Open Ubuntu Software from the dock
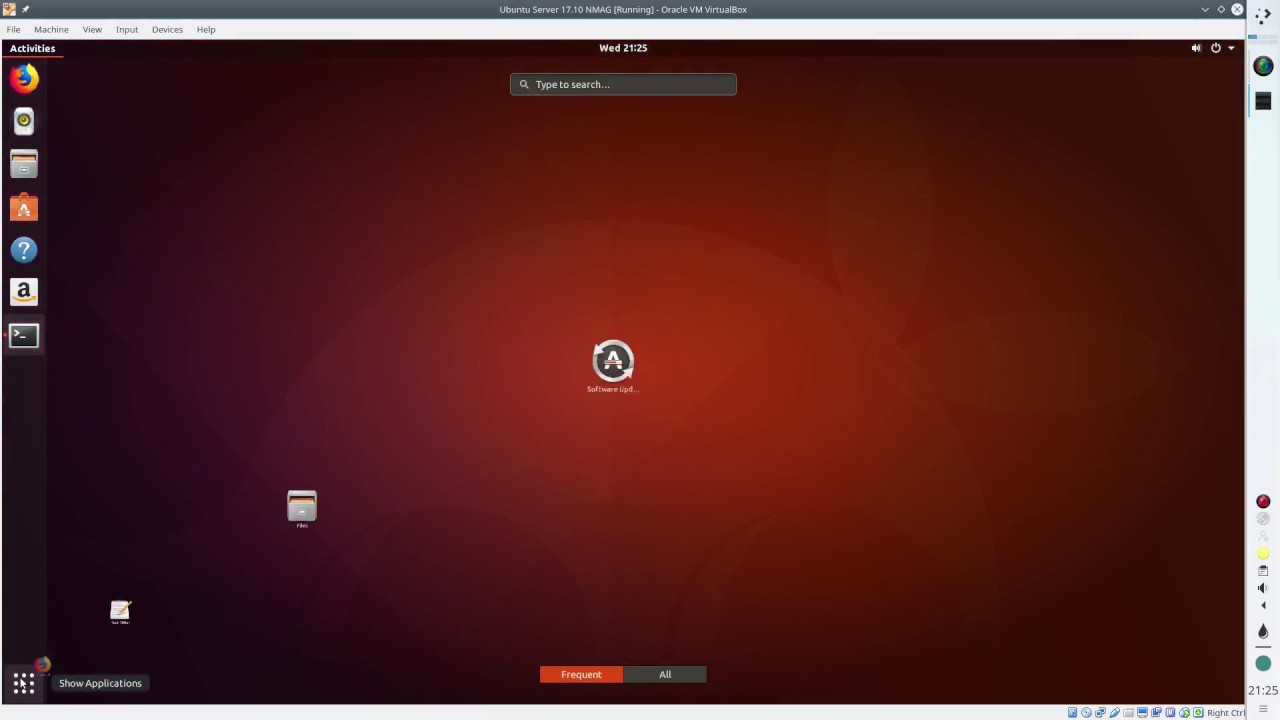This screenshot has height=720, width=1280. click(24, 207)
